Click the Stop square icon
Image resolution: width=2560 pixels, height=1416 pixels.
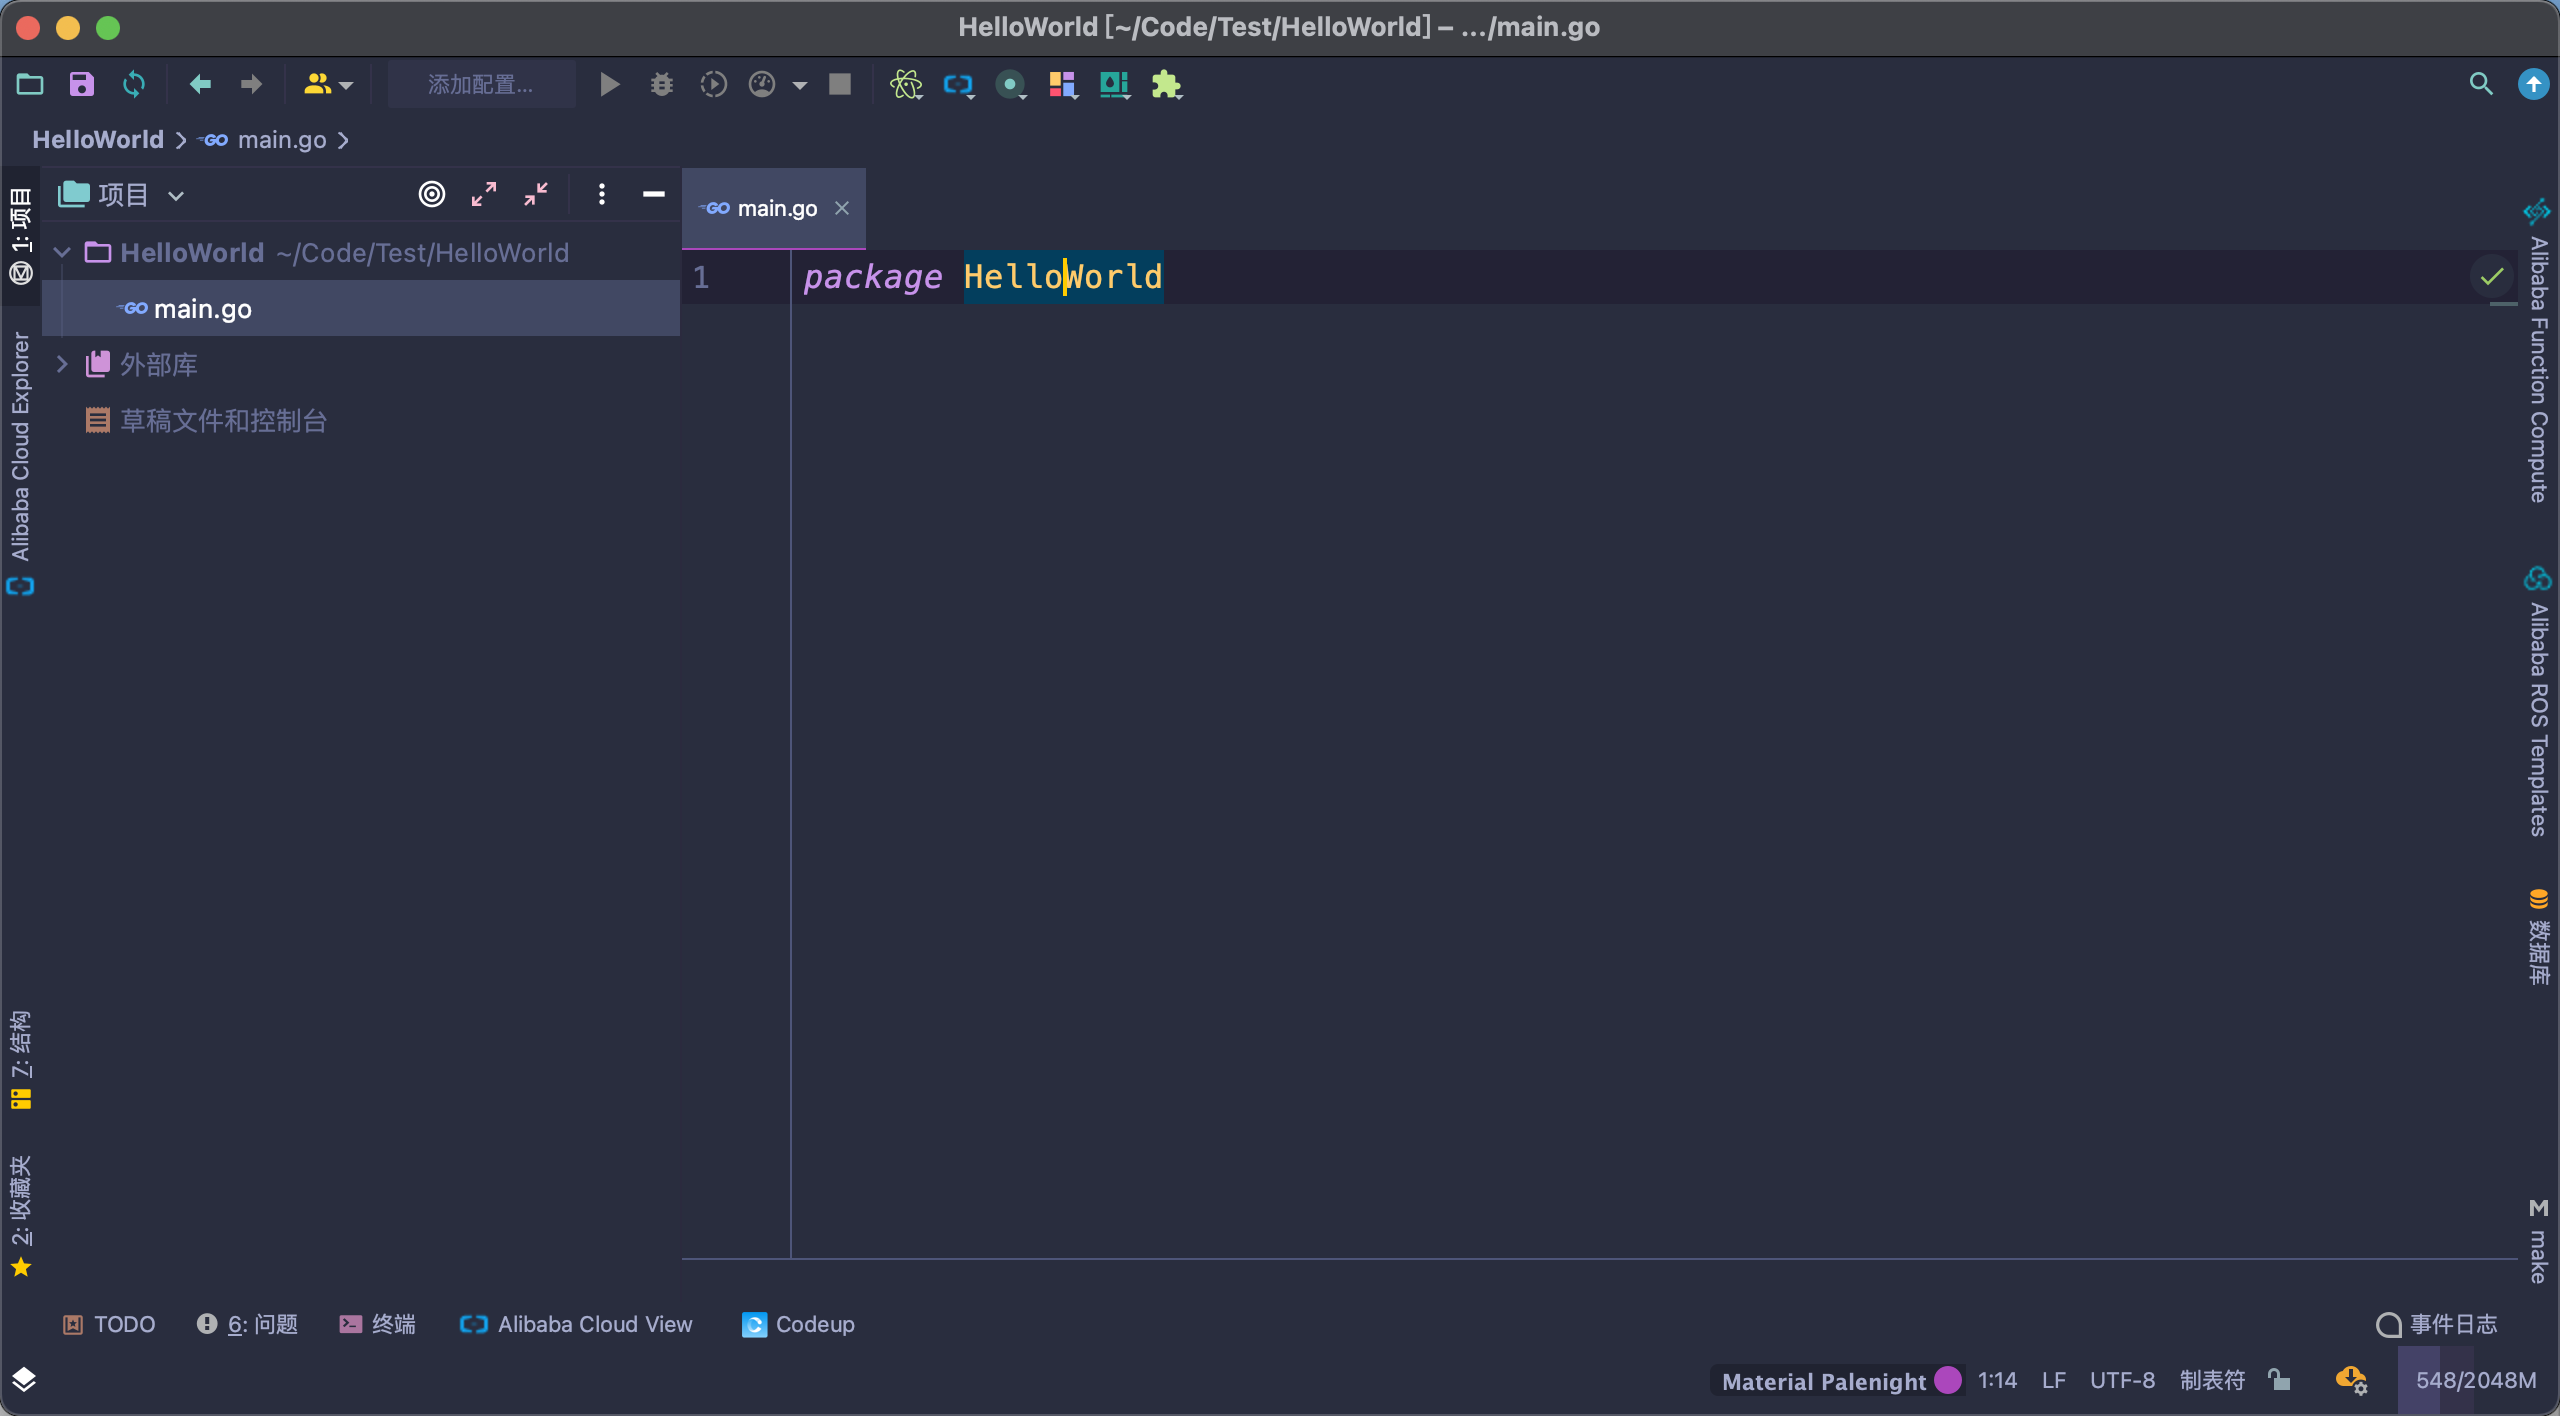click(x=840, y=84)
